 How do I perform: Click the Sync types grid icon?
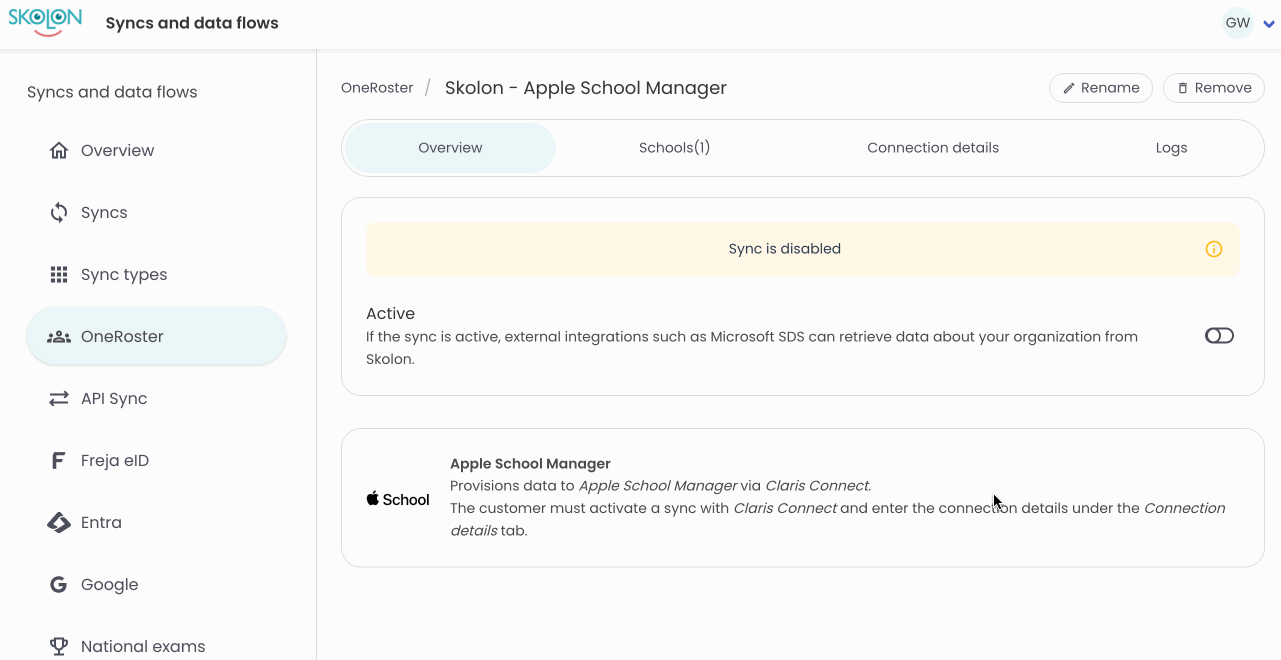pos(59,275)
